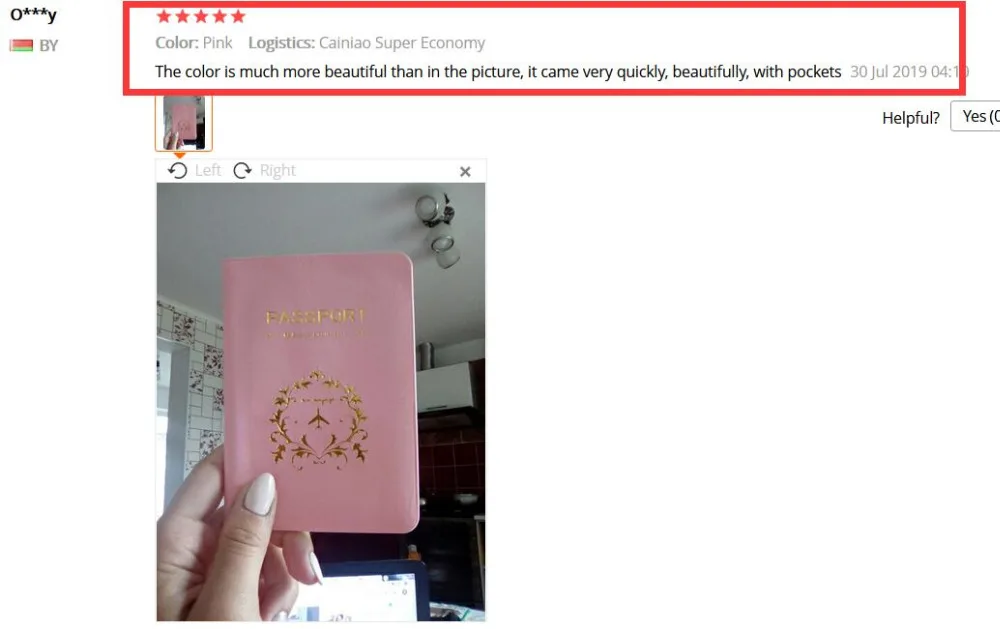1000x629 pixels.
Task: Close the enlarged review photo viewer
Action: pos(465,172)
